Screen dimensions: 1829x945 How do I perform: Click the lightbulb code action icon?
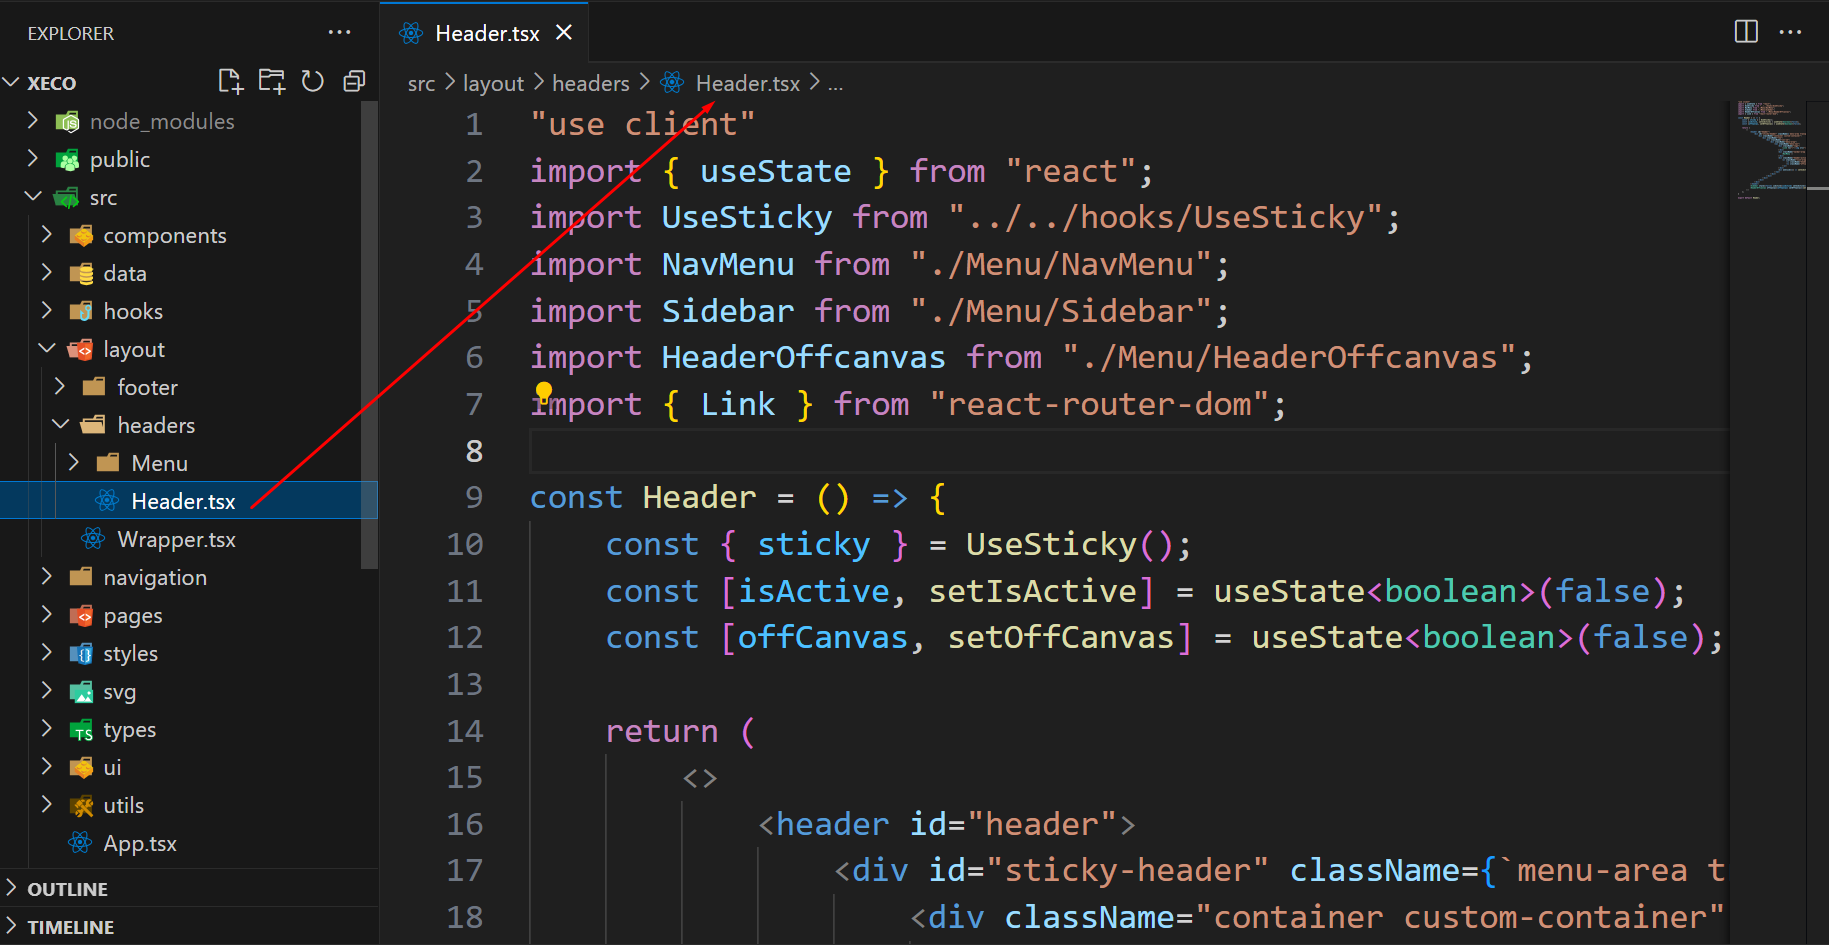(x=544, y=391)
